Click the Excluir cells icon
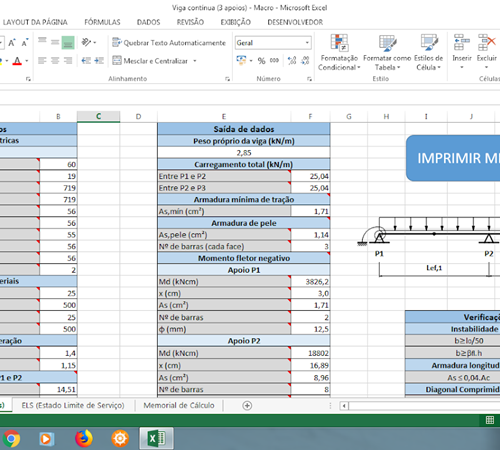The height and width of the screenshot is (450, 500). [486, 42]
